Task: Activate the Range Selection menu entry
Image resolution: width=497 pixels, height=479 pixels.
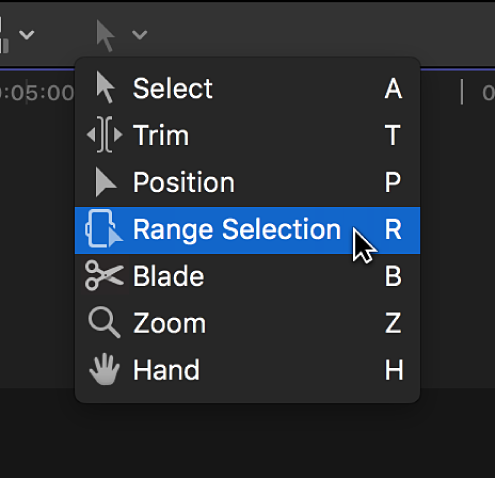Action: pos(247,230)
